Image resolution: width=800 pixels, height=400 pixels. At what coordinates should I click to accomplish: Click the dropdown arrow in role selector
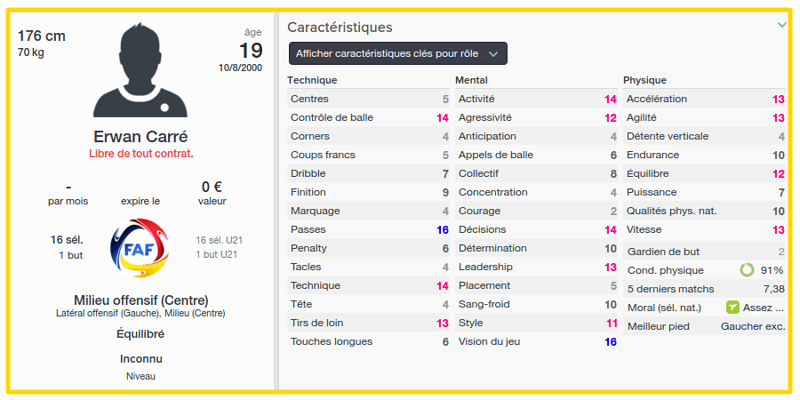[493, 54]
